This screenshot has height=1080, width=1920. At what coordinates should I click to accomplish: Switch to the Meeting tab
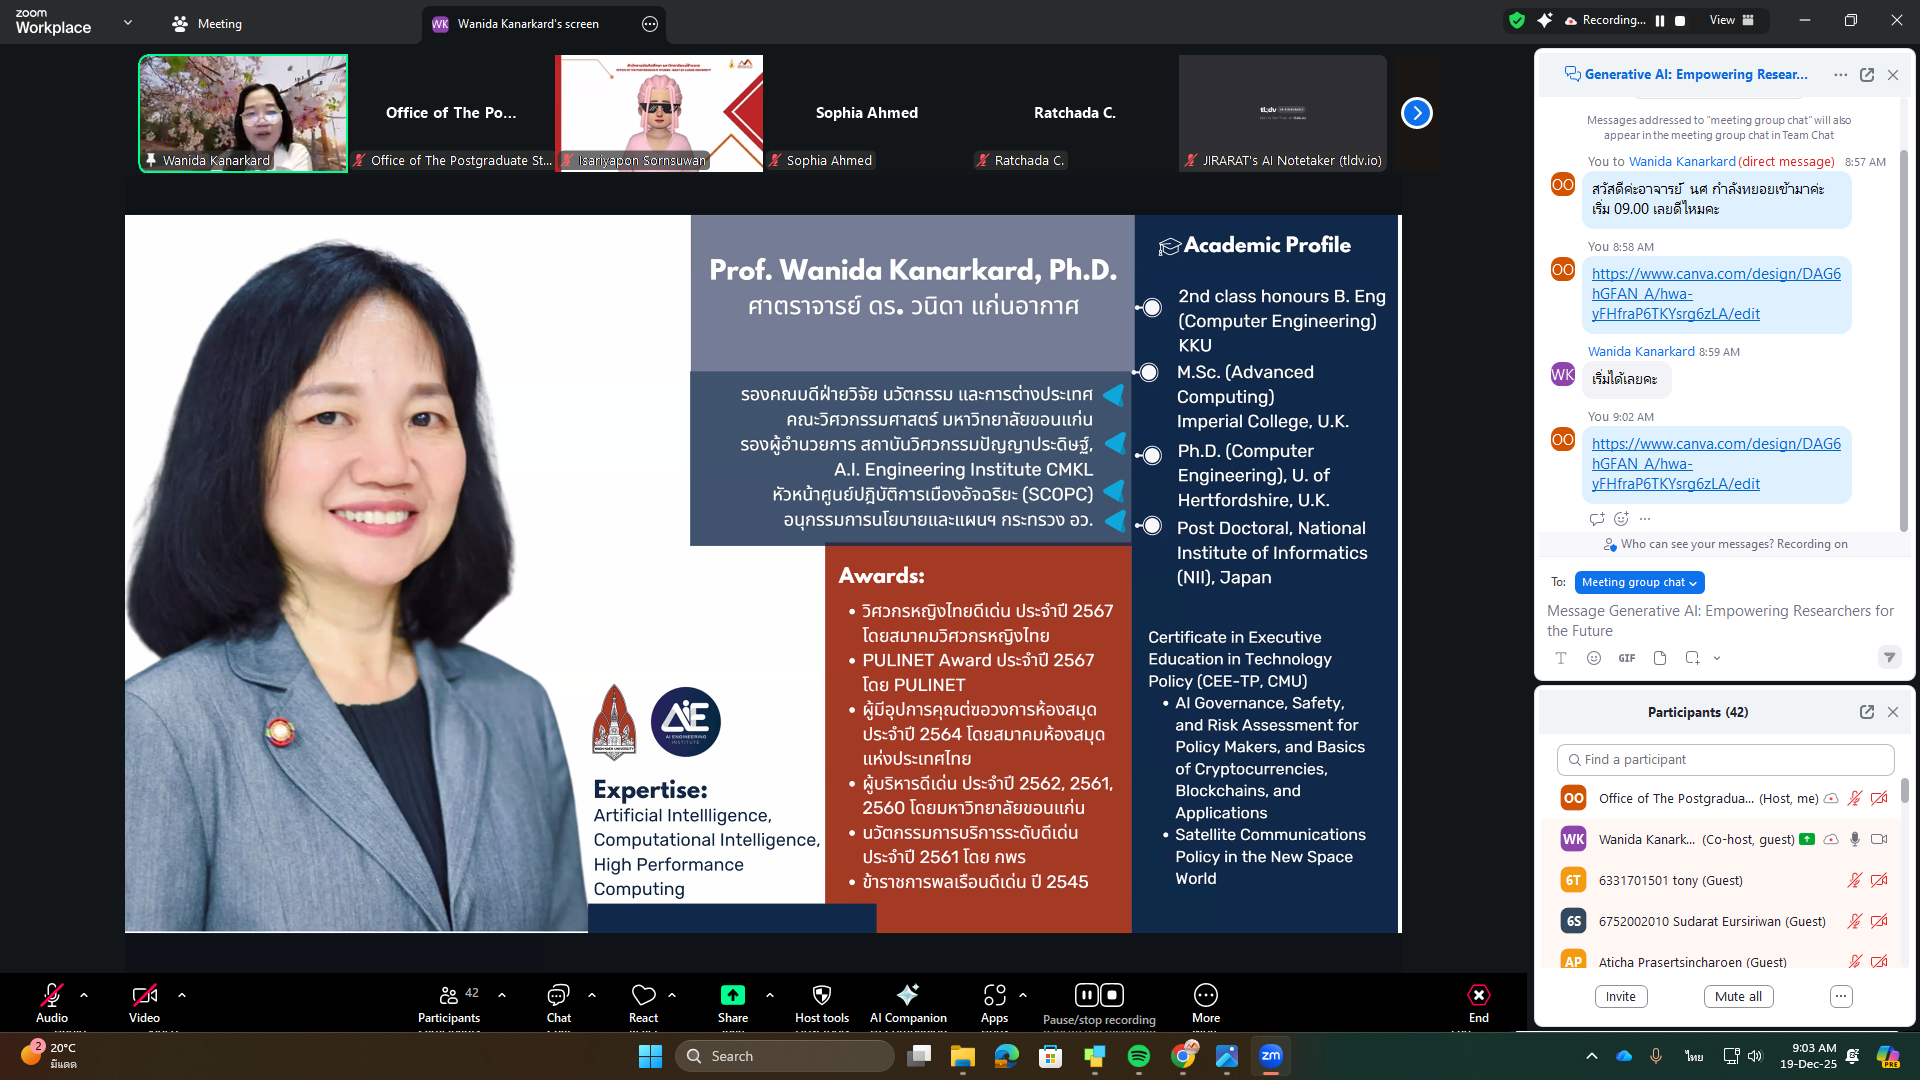(207, 24)
